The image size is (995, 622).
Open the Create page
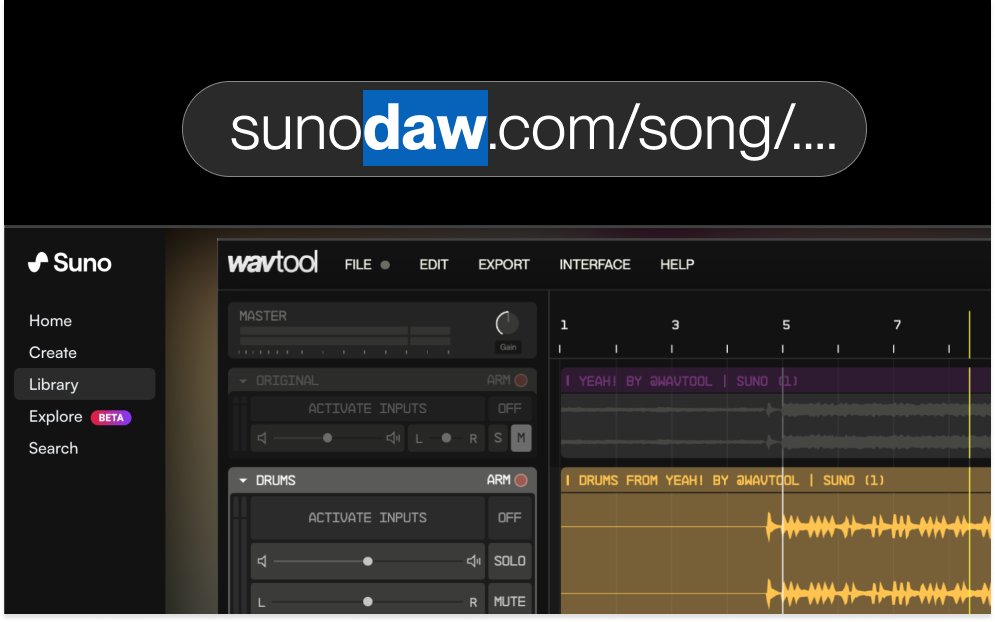[x=53, y=352]
